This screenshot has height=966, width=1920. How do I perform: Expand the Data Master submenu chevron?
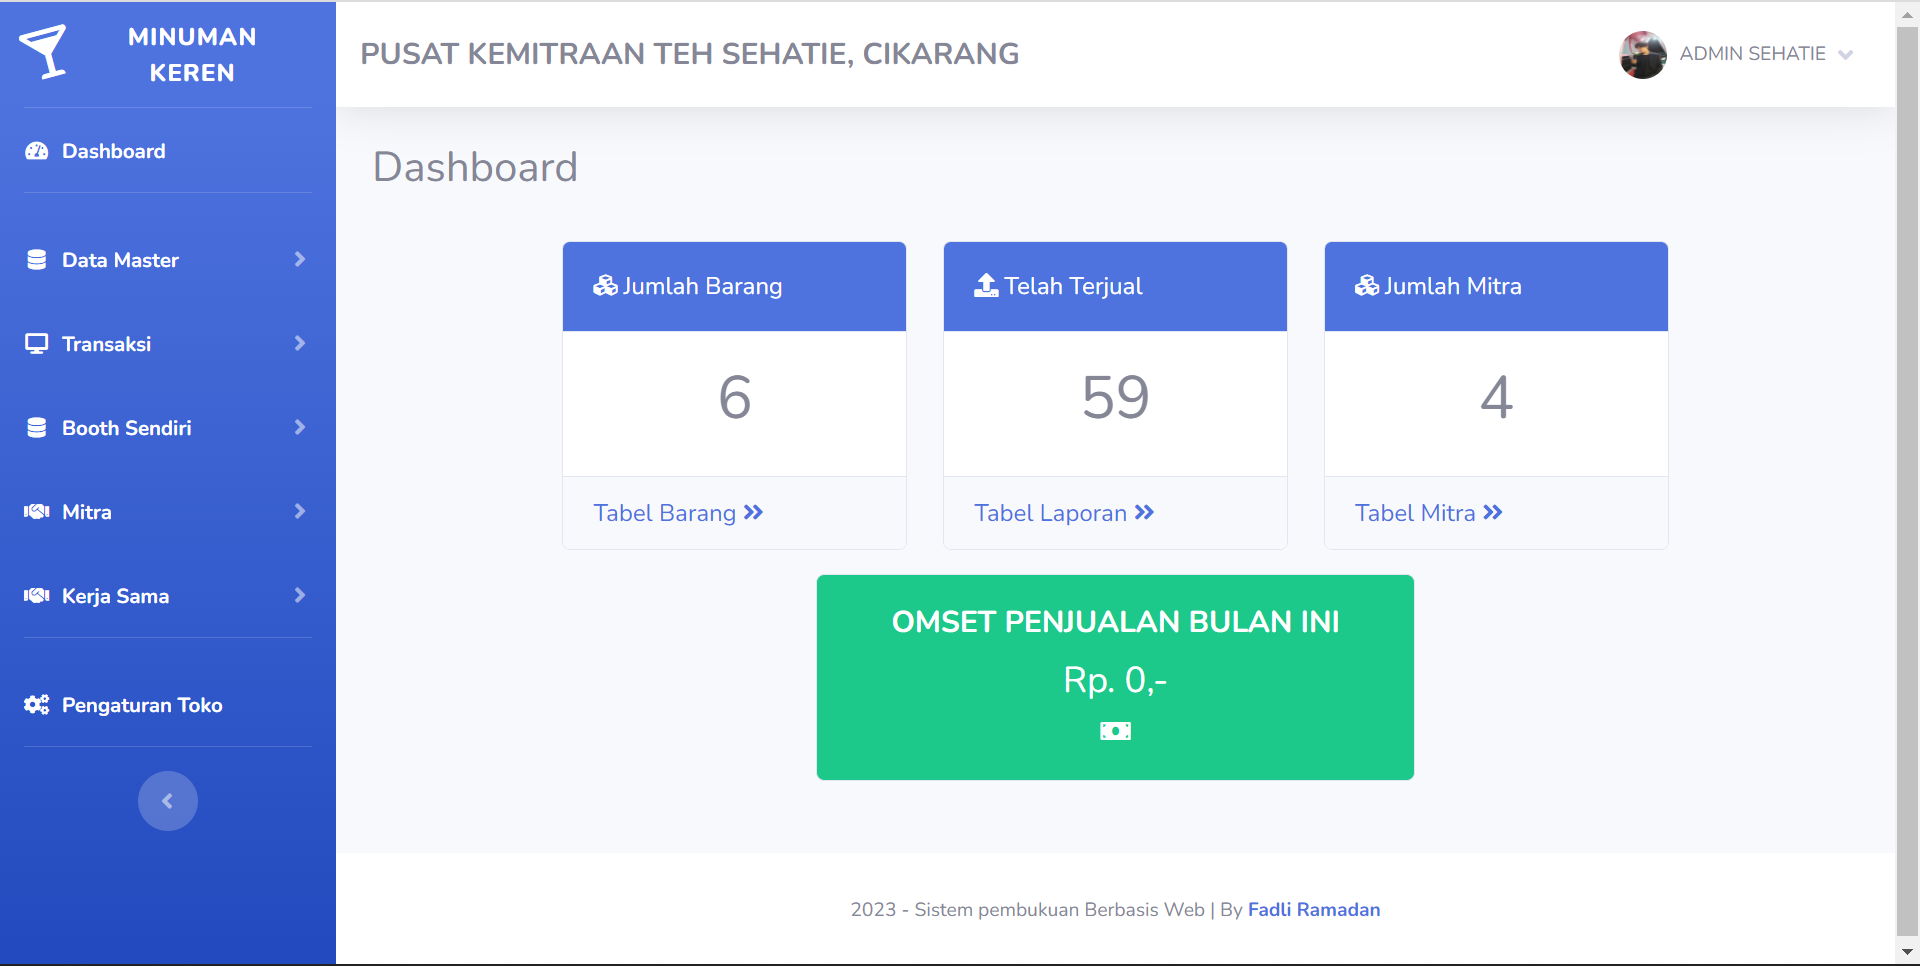[x=299, y=259]
